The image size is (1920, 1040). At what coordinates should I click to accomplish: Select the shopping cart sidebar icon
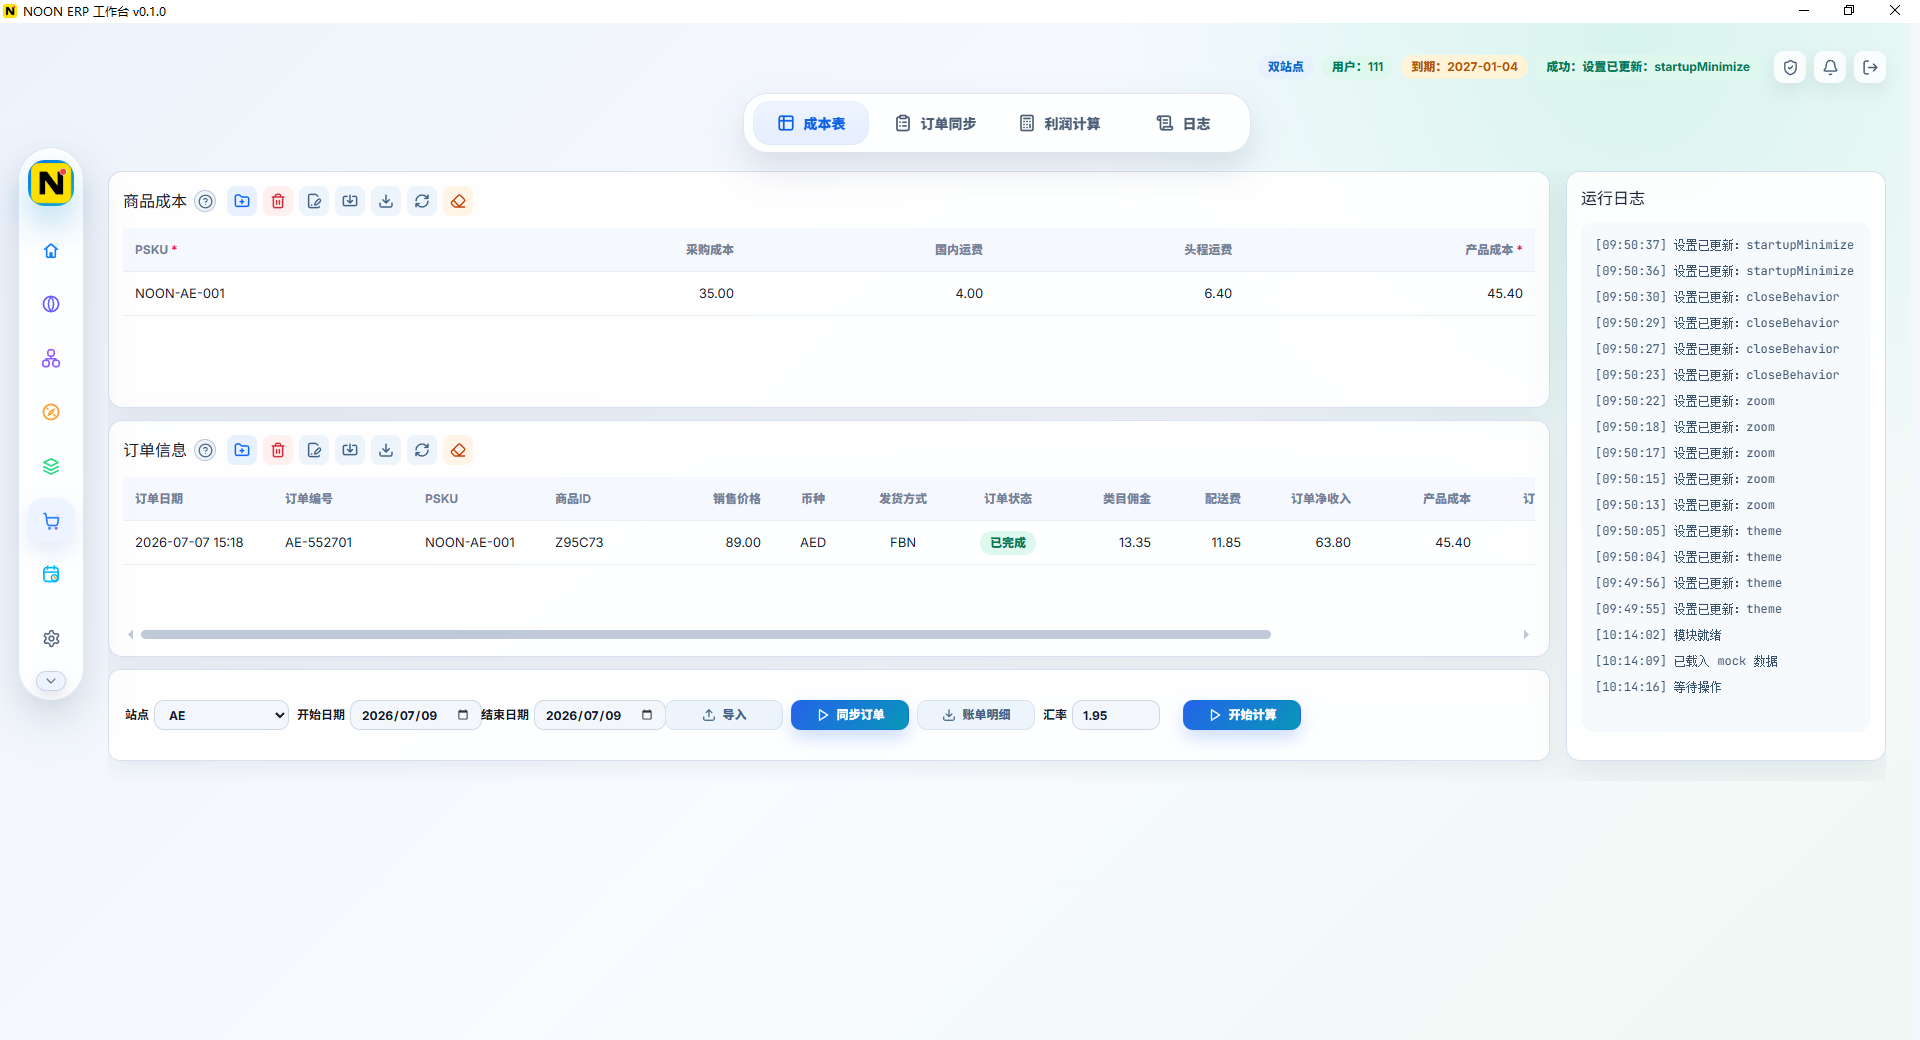(x=51, y=521)
